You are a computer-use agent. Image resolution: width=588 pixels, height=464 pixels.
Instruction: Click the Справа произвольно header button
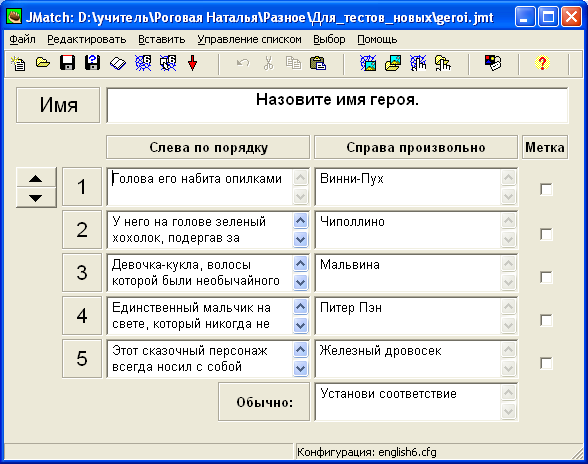416,147
